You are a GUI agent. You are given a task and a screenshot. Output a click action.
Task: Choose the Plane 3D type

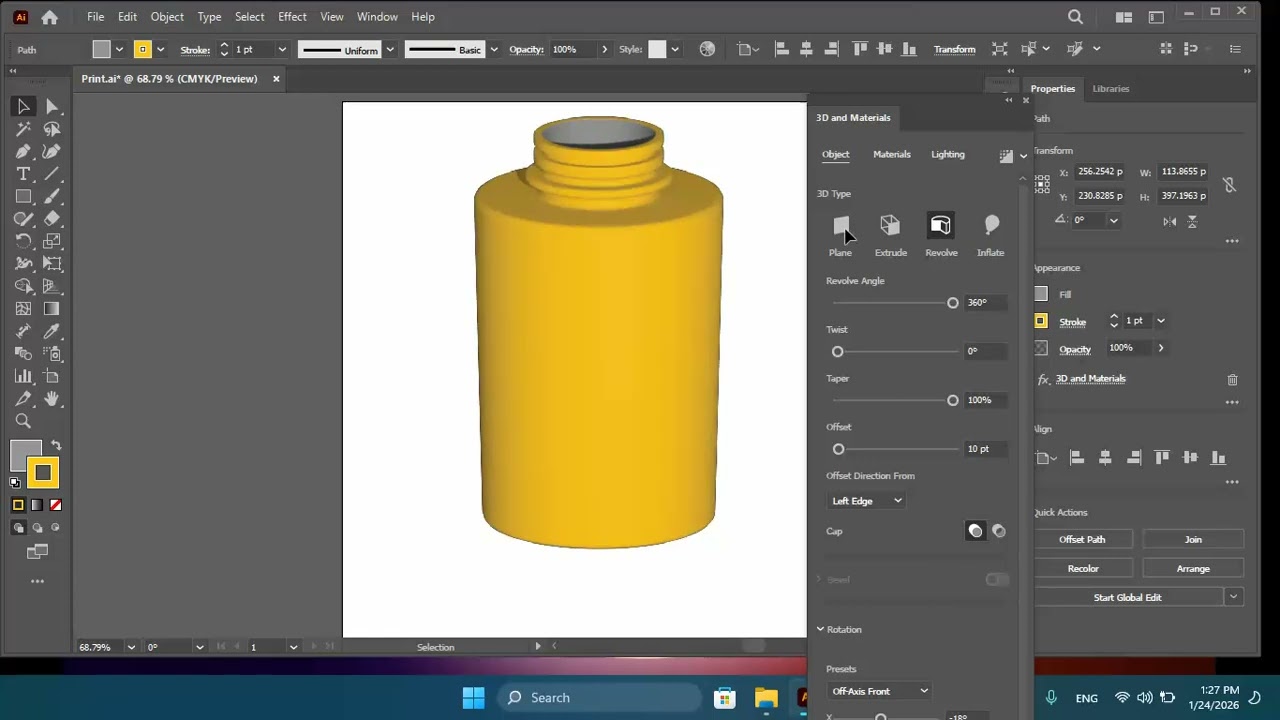pyautogui.click(x=840, y=236)
